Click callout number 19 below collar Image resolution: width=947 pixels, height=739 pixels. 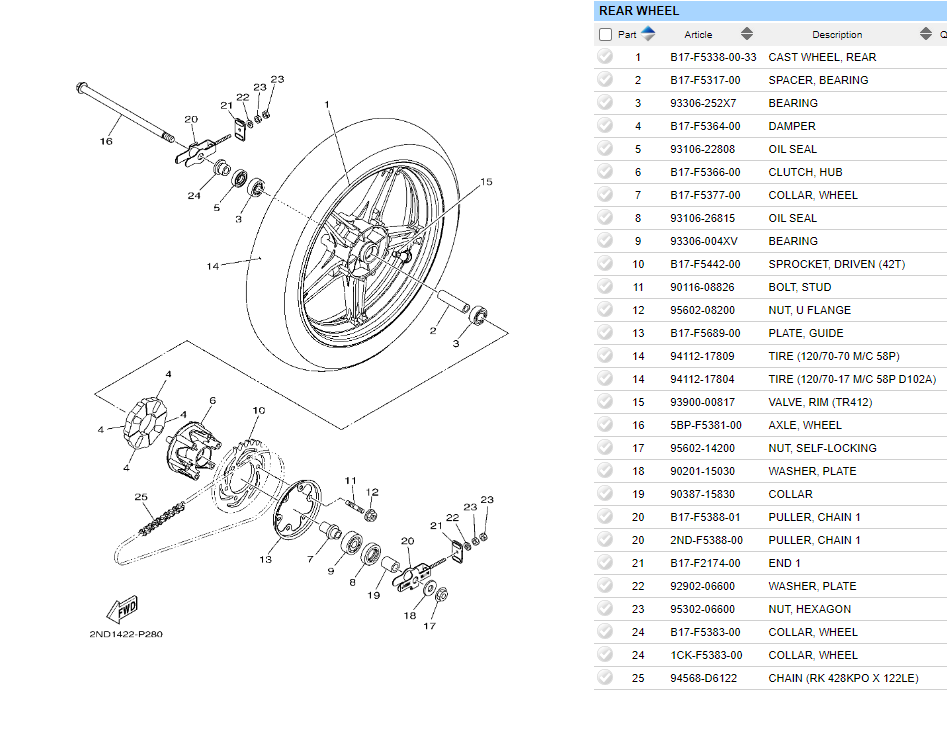pos(374,595)
